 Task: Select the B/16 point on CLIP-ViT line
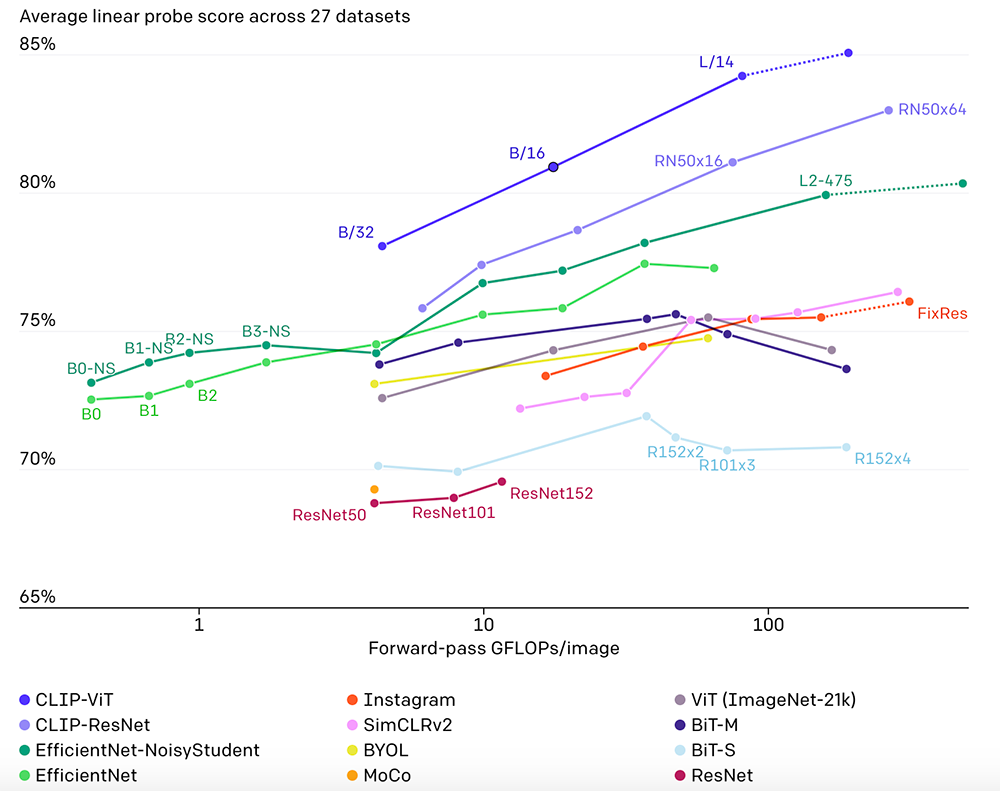tap(553, 167)
